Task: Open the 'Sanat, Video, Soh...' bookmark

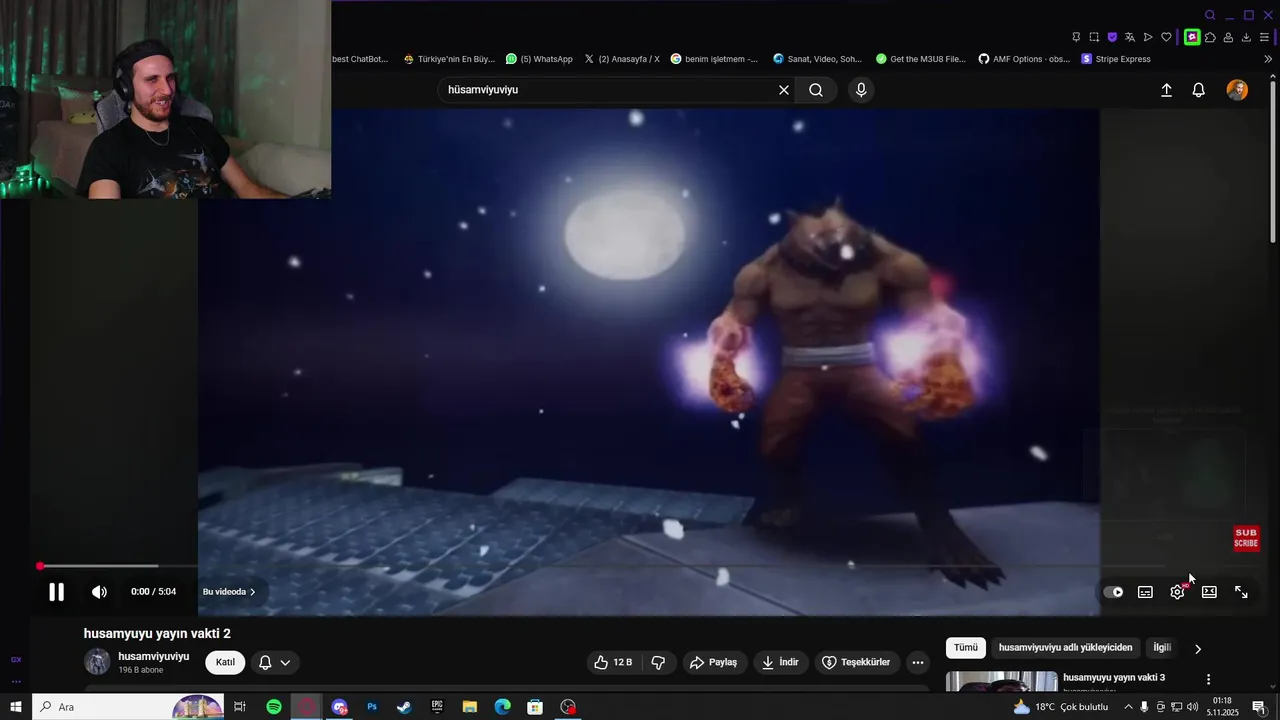Action: [x=817, y=59]
